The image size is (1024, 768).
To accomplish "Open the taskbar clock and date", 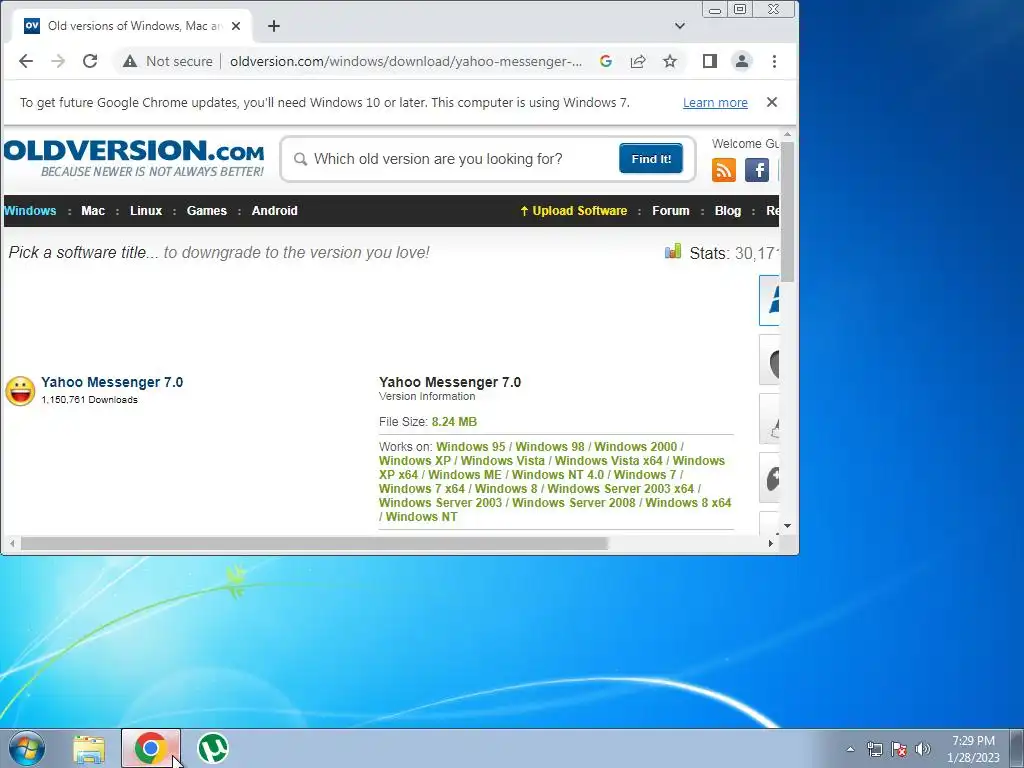I will (x=973, y=749).
